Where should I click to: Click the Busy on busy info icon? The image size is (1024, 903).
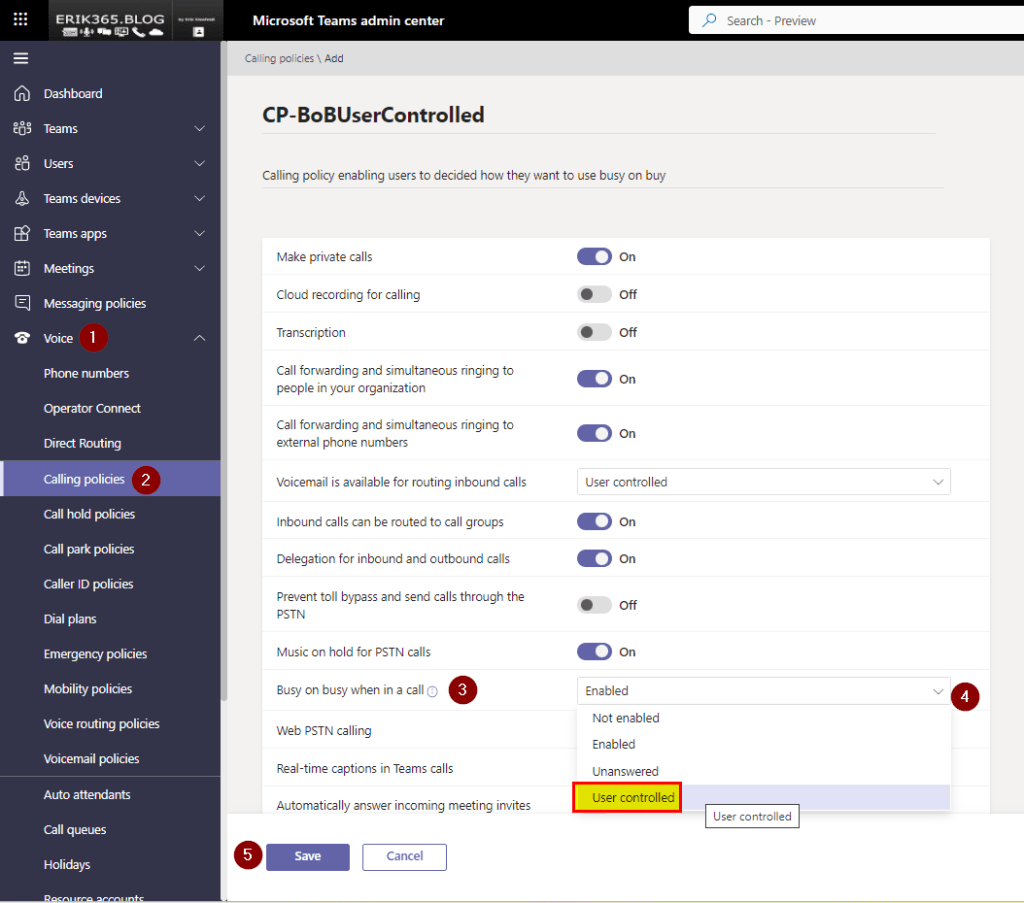click(x=433, y=691)
